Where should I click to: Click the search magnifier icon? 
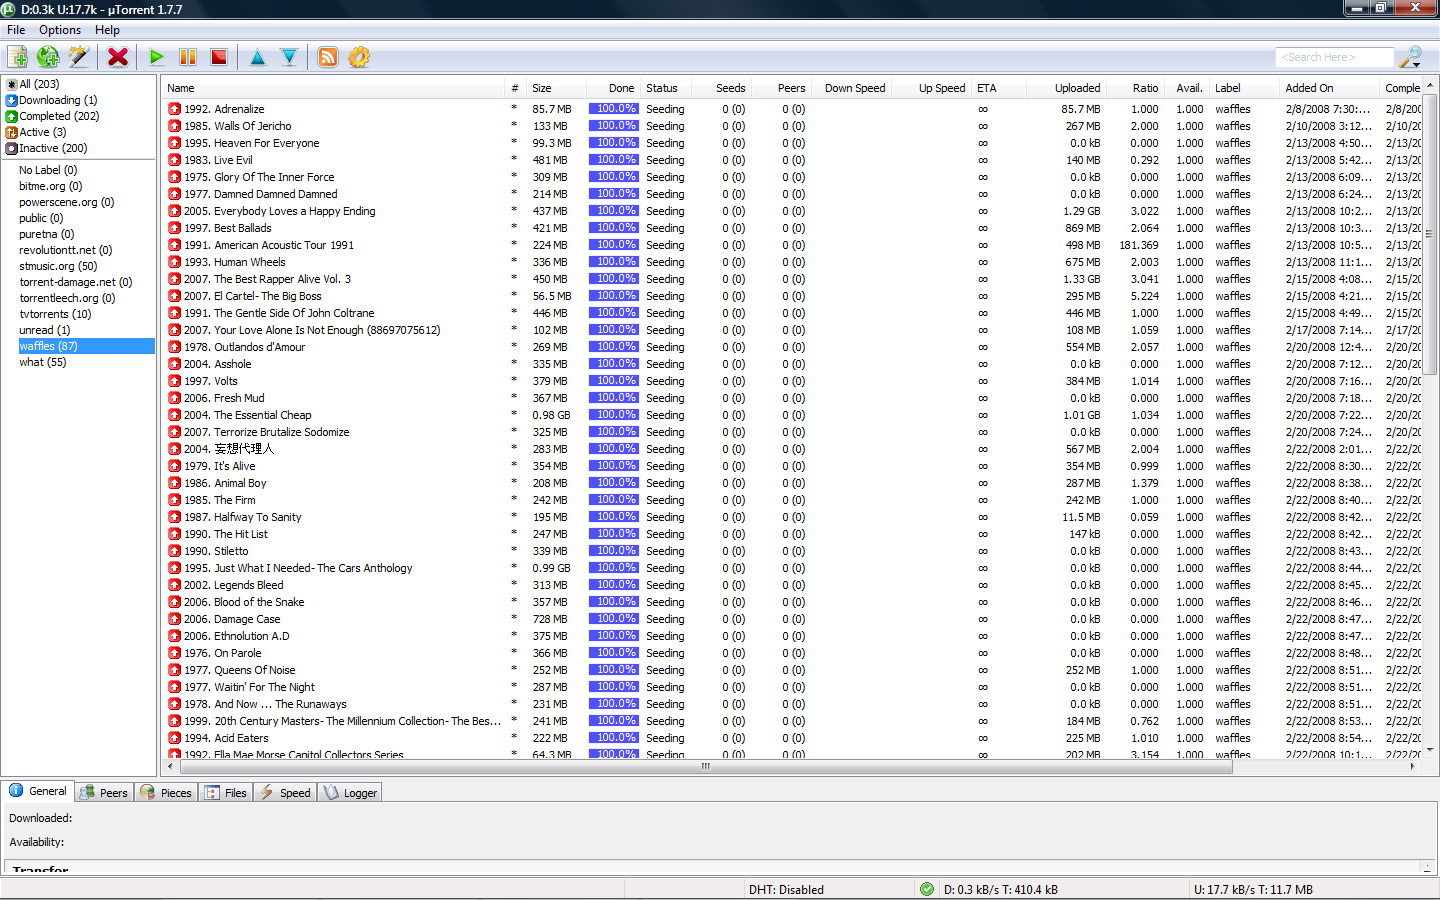(x=1410, y=57)
